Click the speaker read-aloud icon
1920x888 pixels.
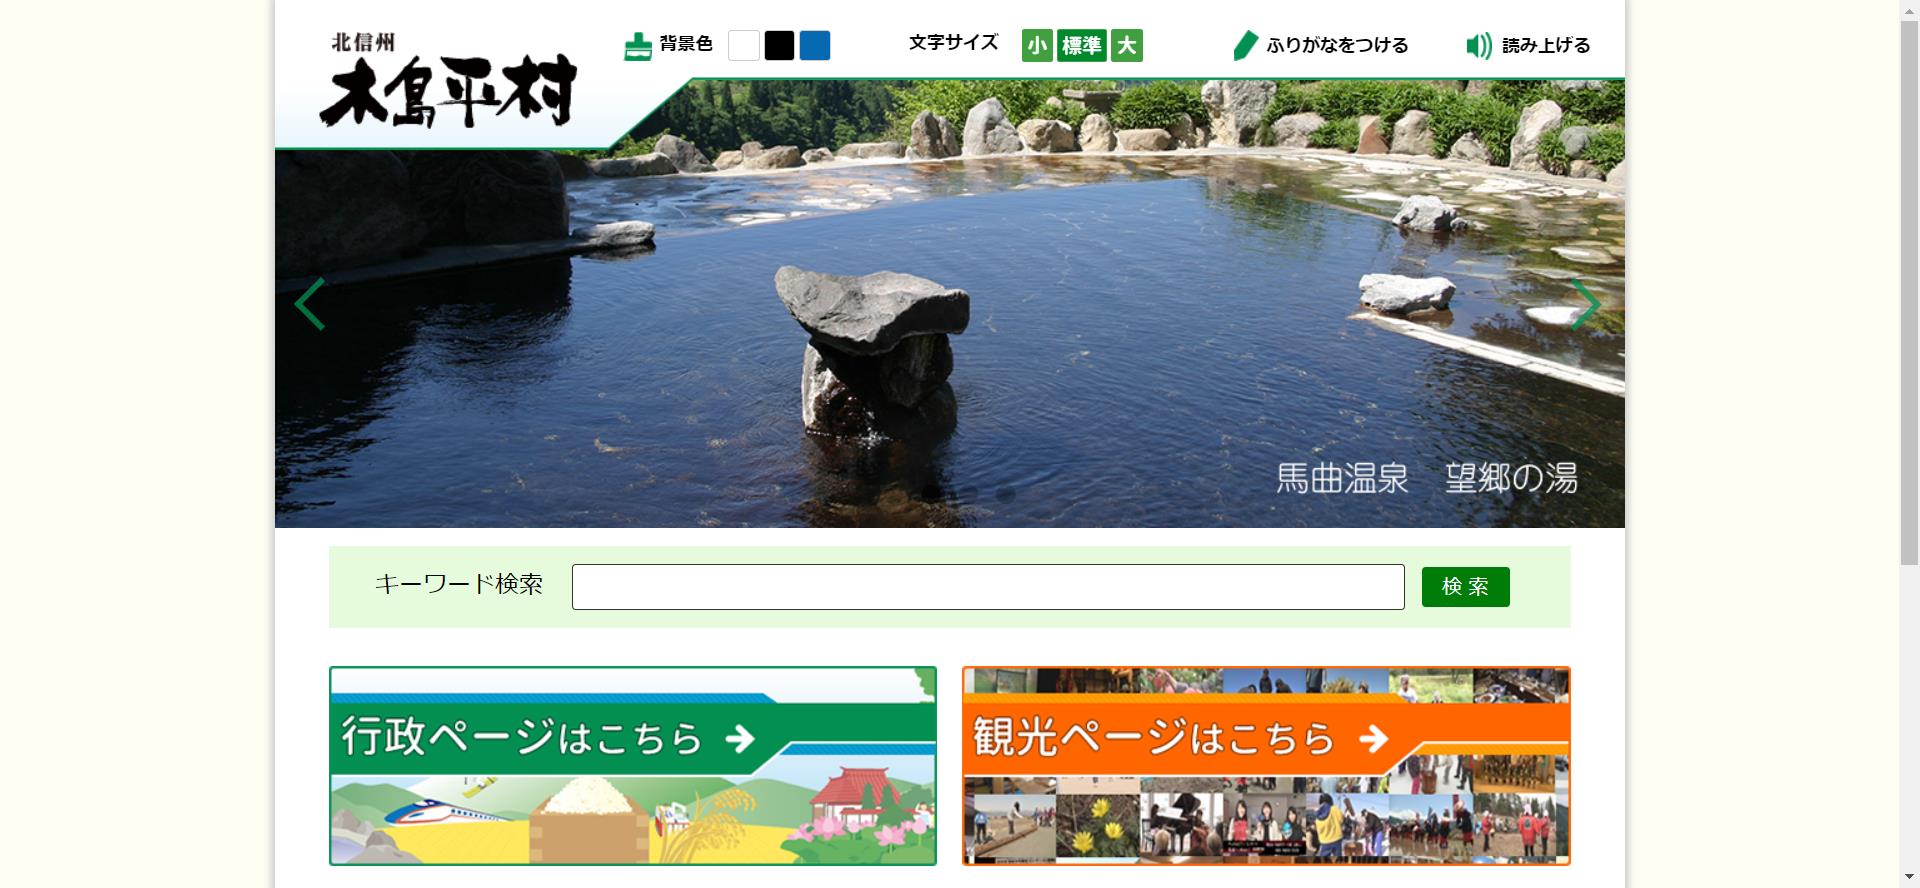click(x=1479, y=45)
